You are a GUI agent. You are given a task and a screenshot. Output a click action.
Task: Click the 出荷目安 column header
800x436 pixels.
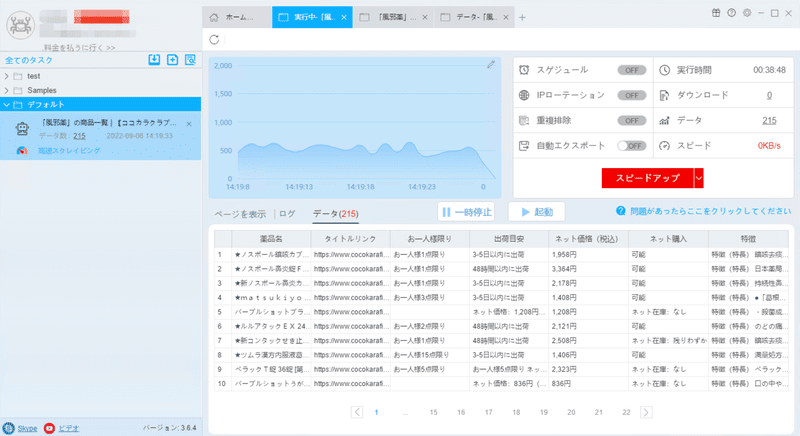509,239
